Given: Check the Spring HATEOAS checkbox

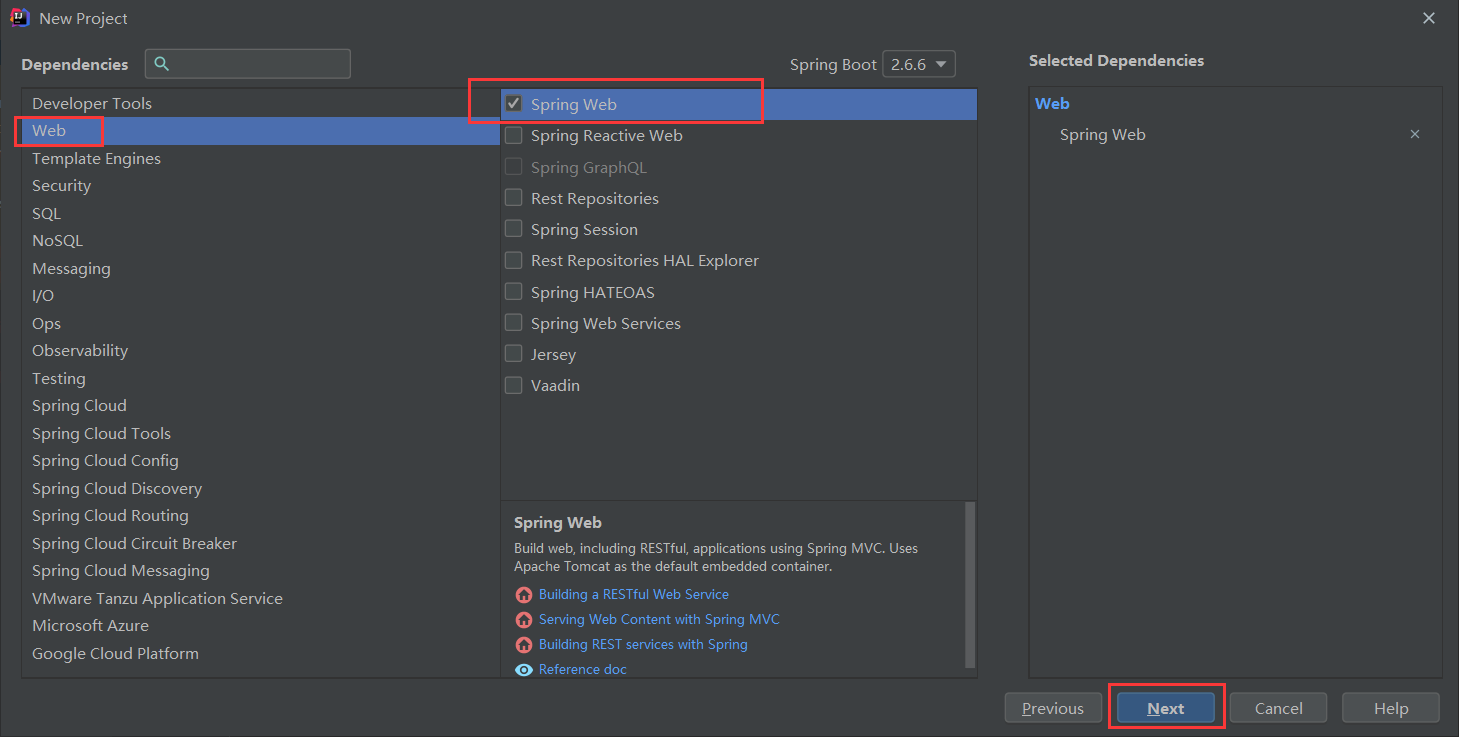Looking at the screenshot, I should tap(514, 292).
